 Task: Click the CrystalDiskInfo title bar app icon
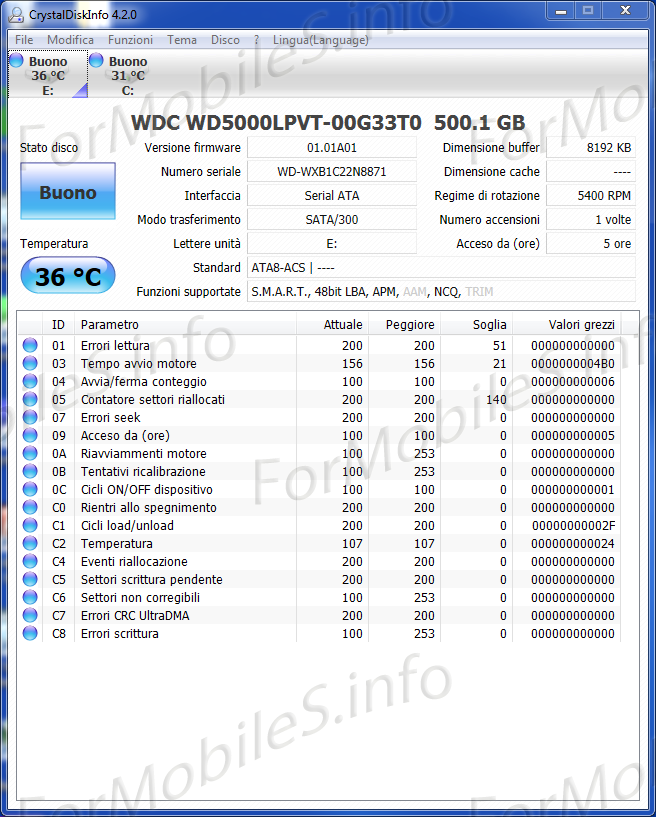click(16, 15)
